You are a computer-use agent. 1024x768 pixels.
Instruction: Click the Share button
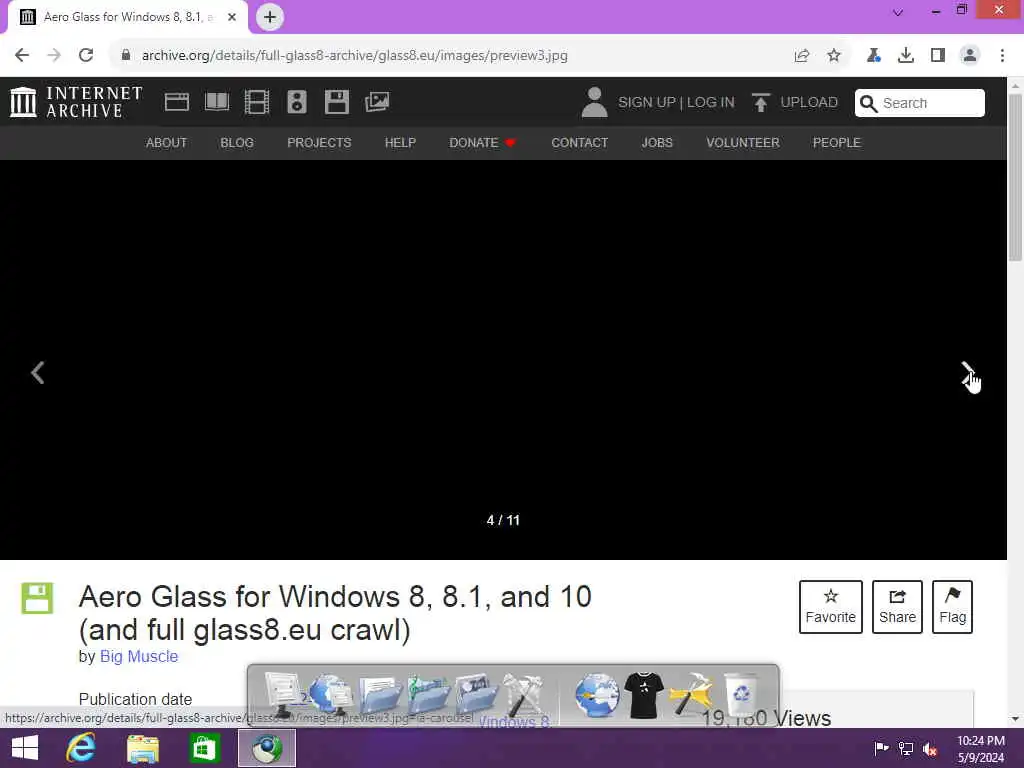click(897, 607)
